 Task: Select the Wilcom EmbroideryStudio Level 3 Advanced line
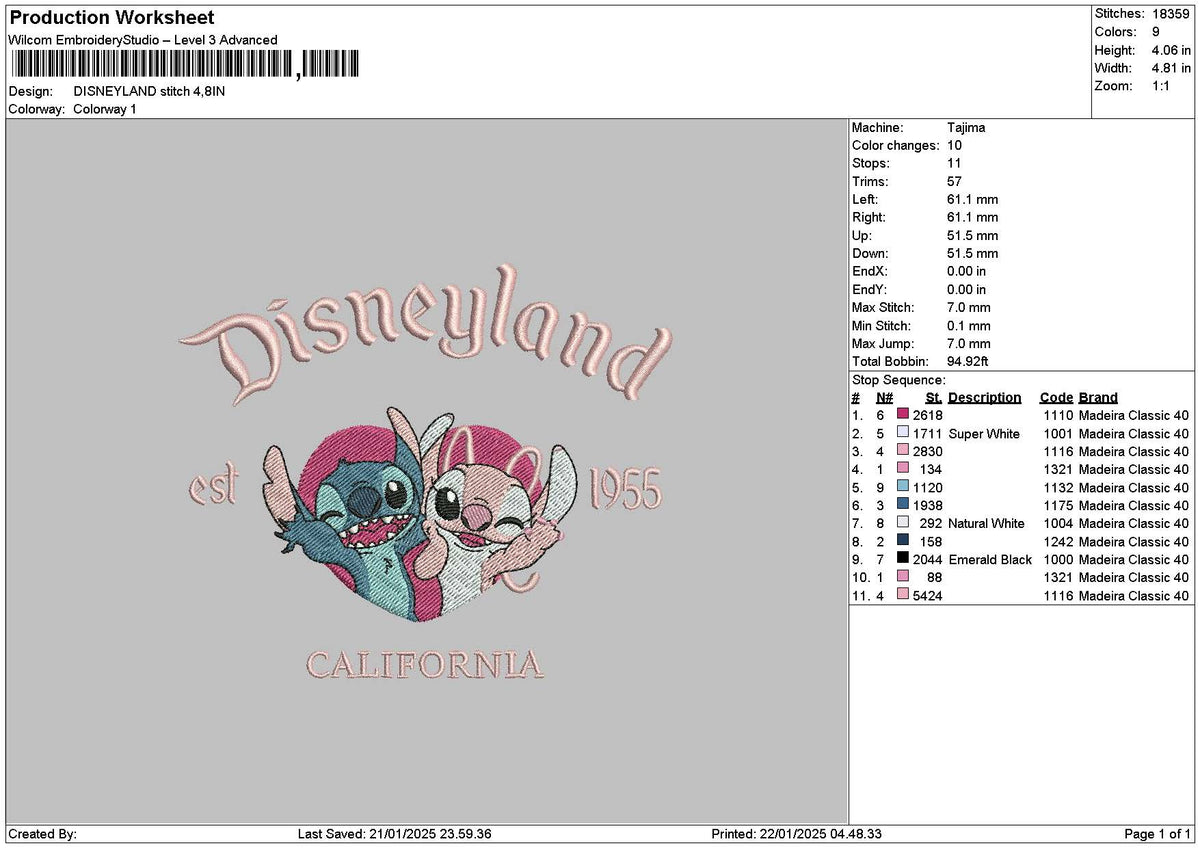coord(143,40)
